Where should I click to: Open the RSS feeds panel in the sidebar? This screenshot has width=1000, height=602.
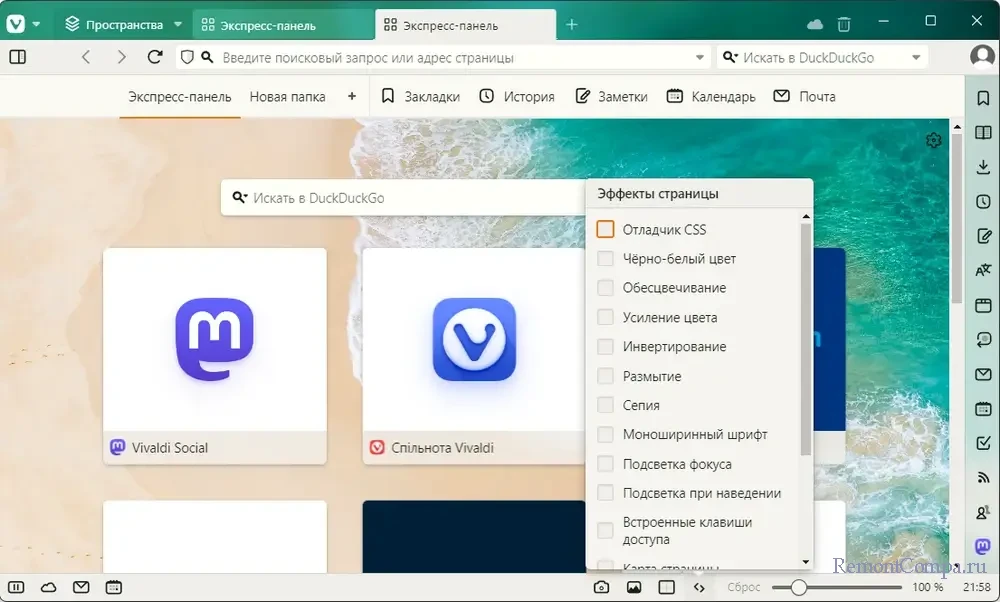coord(983,478)
